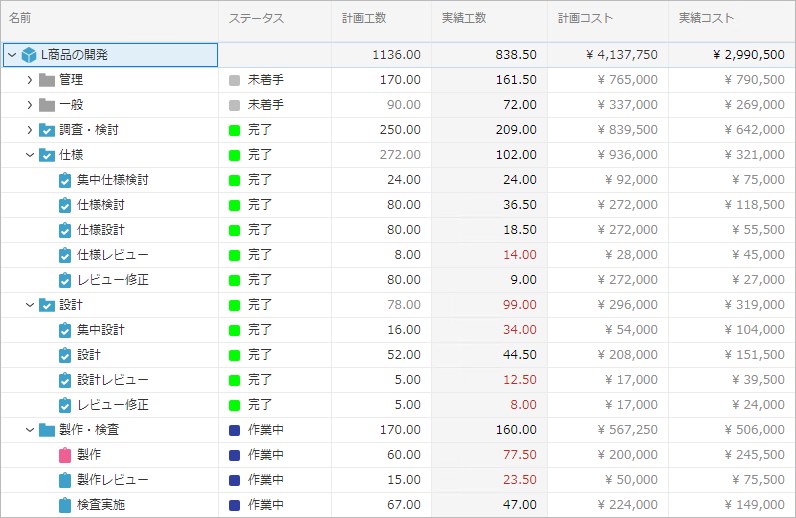
Task: Click the clipboard task icon for 集中仕様検討
Action: click(x=65, y=180)
